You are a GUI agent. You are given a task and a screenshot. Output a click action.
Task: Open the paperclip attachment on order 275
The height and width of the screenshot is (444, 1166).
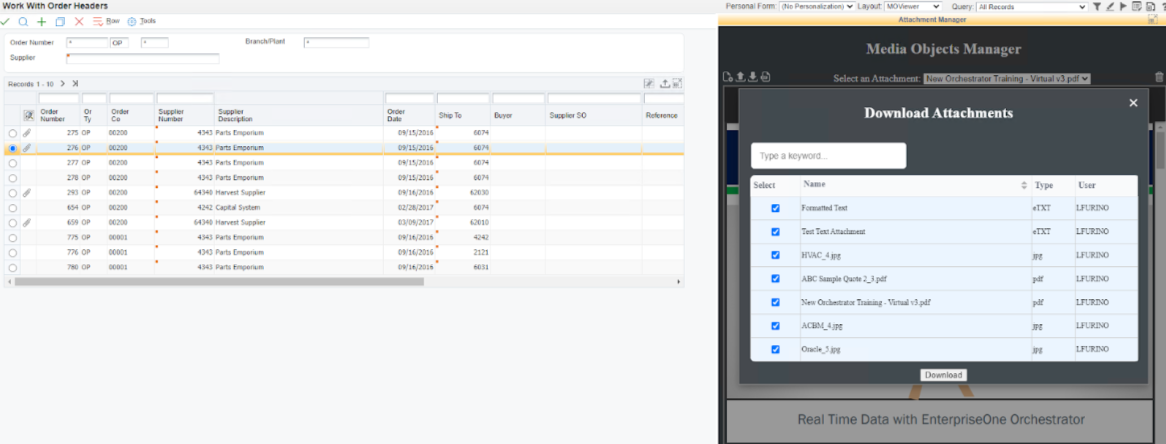tap(27, 133)
